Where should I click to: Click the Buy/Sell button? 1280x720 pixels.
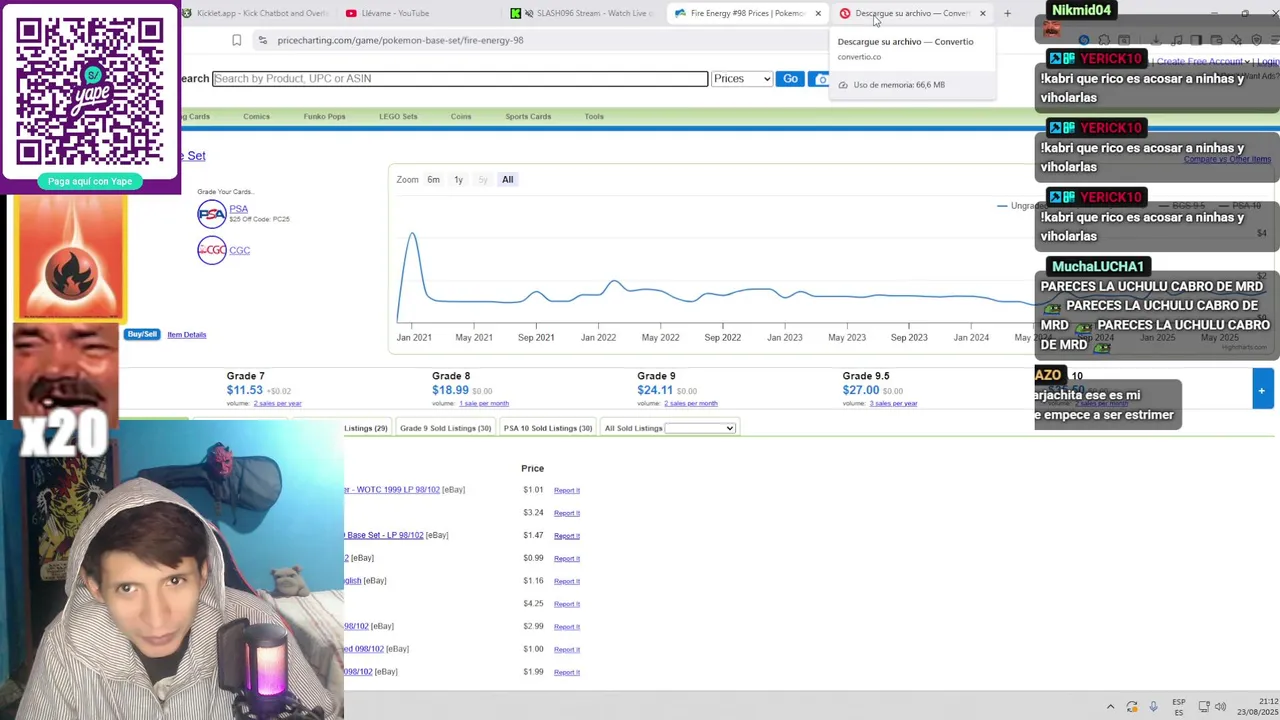pos(142,334)
